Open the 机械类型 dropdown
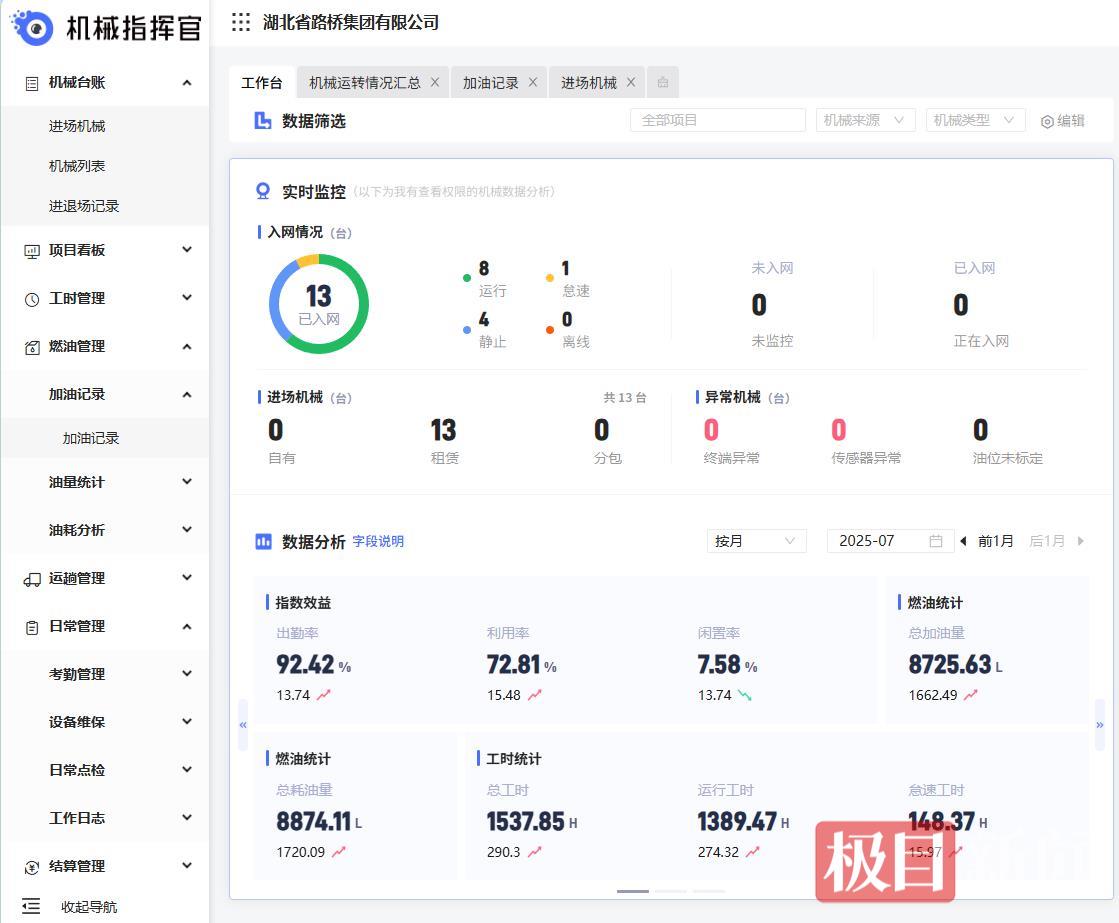1119x923 pixels. pos(975,119)
